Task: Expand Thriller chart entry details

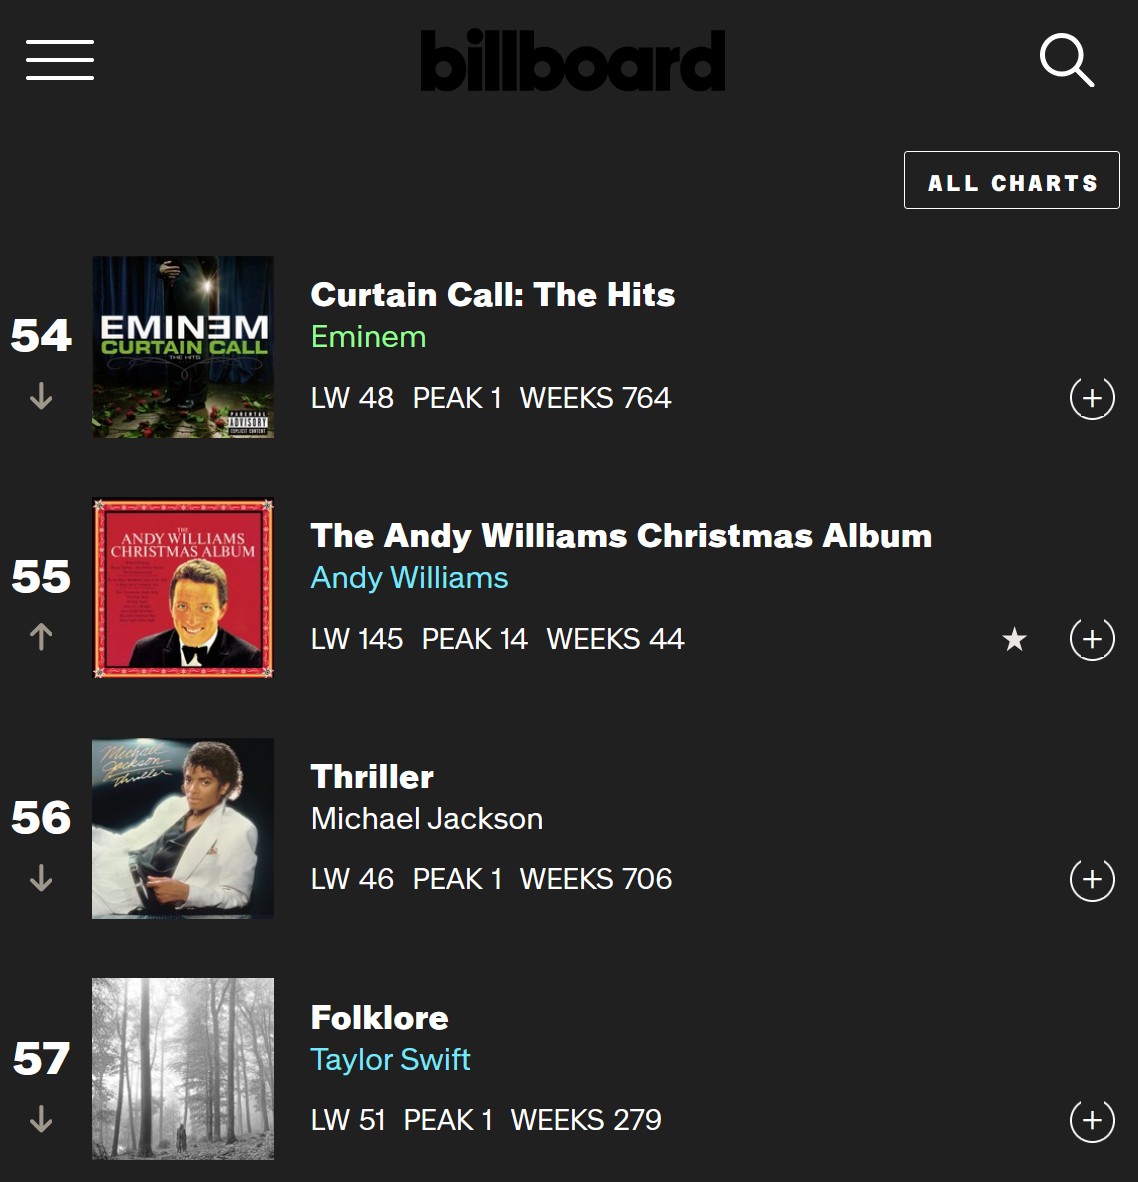Action: [x=1092, y=880]
